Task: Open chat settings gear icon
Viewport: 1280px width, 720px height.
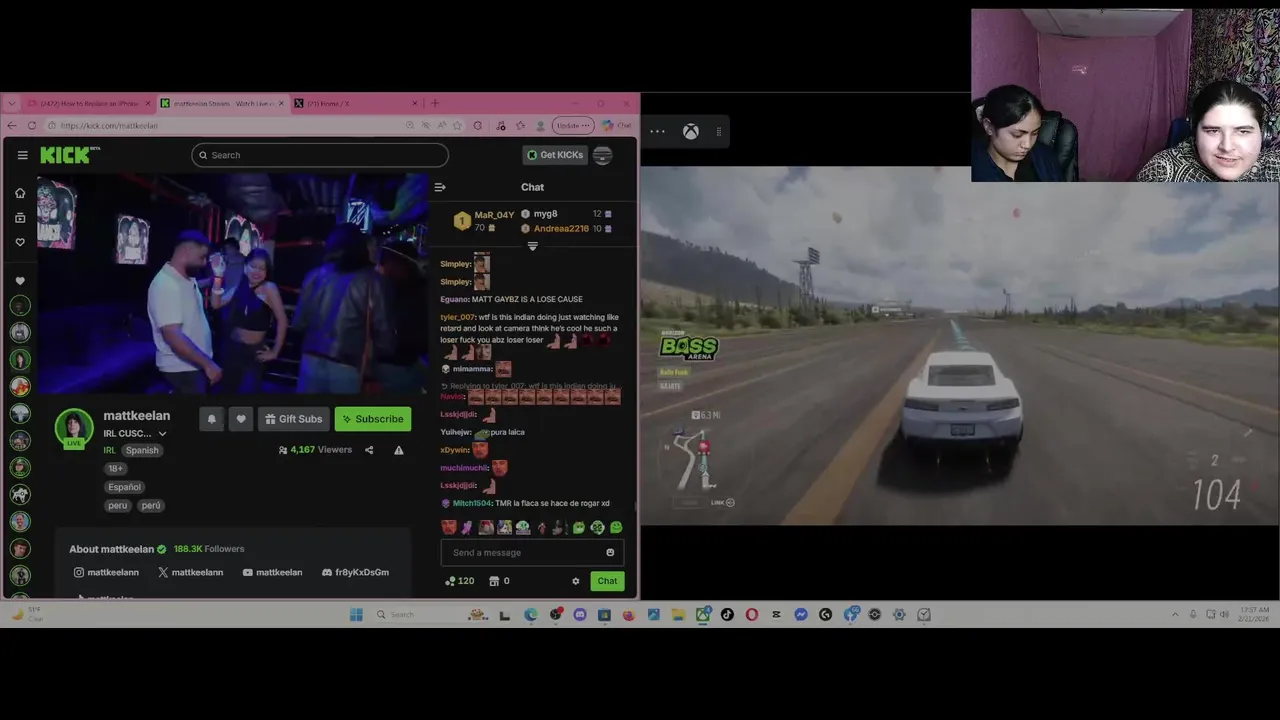Action: coord(575,581)
